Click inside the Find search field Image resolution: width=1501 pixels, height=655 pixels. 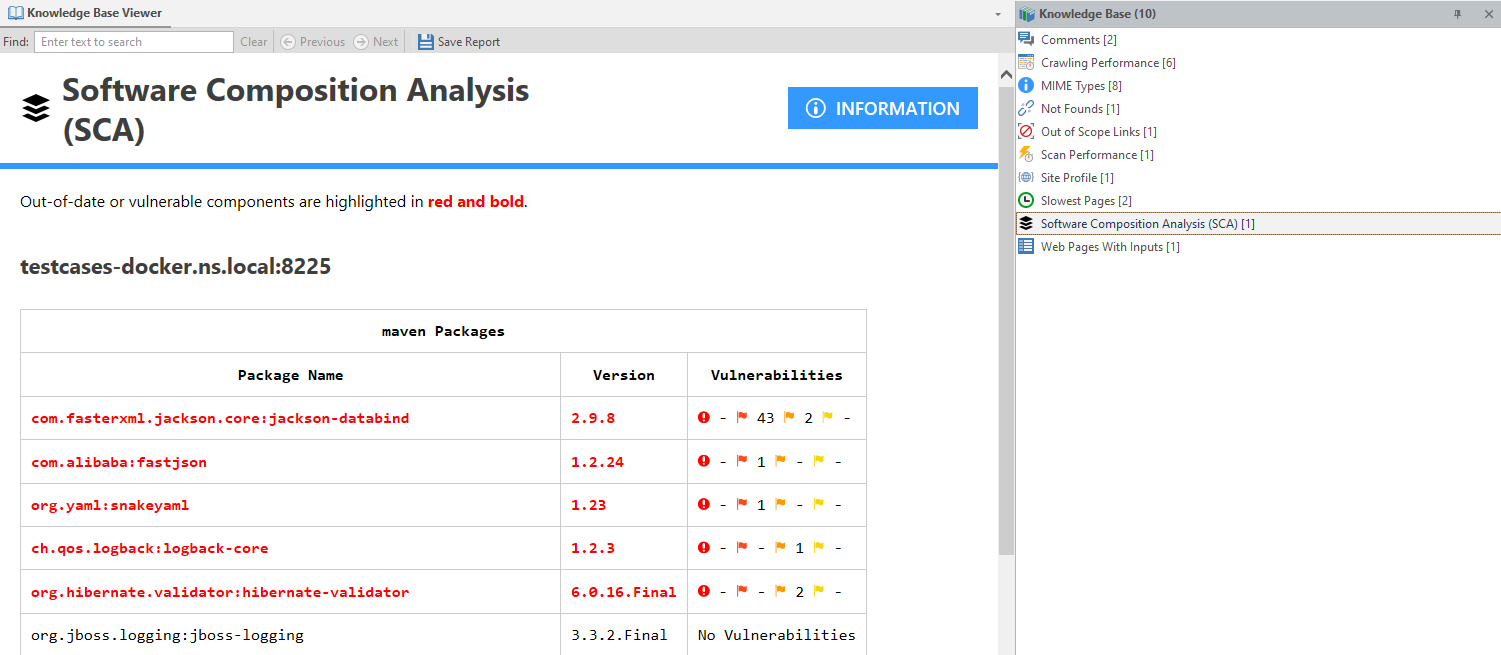[x=133, y=41]
